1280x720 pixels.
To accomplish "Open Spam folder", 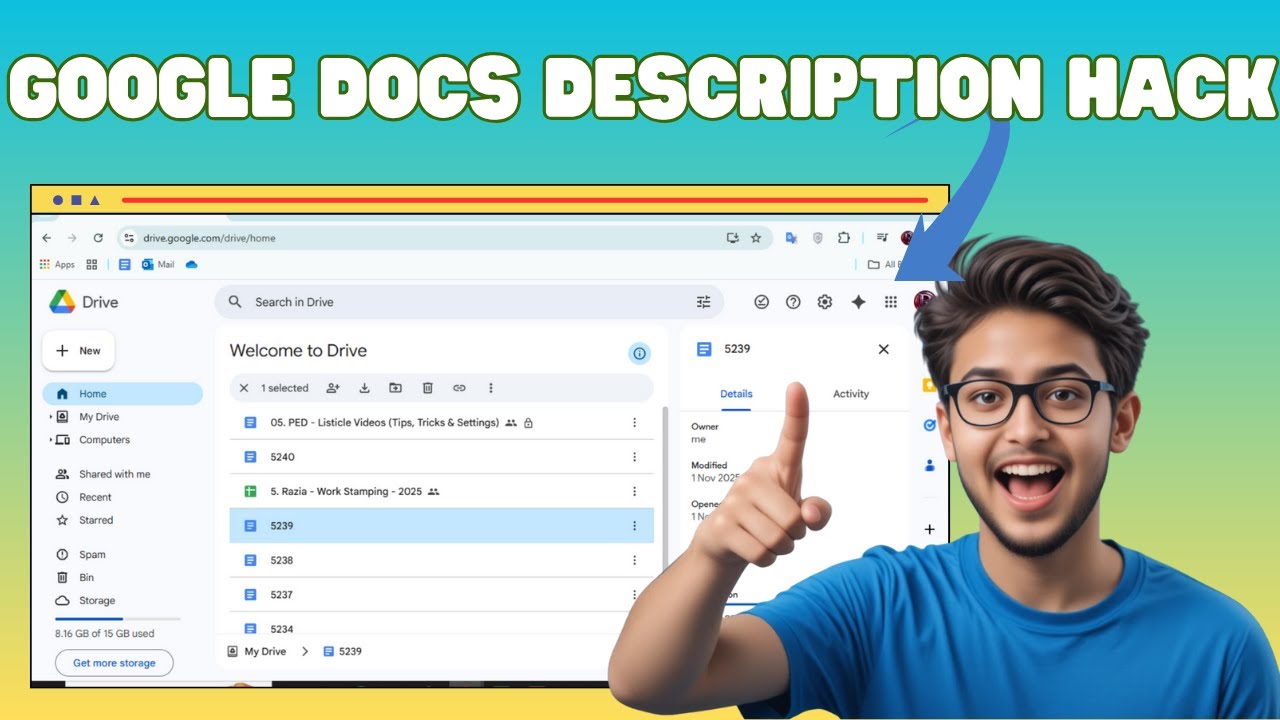I will pyautogui.click(x=92, y=554).
